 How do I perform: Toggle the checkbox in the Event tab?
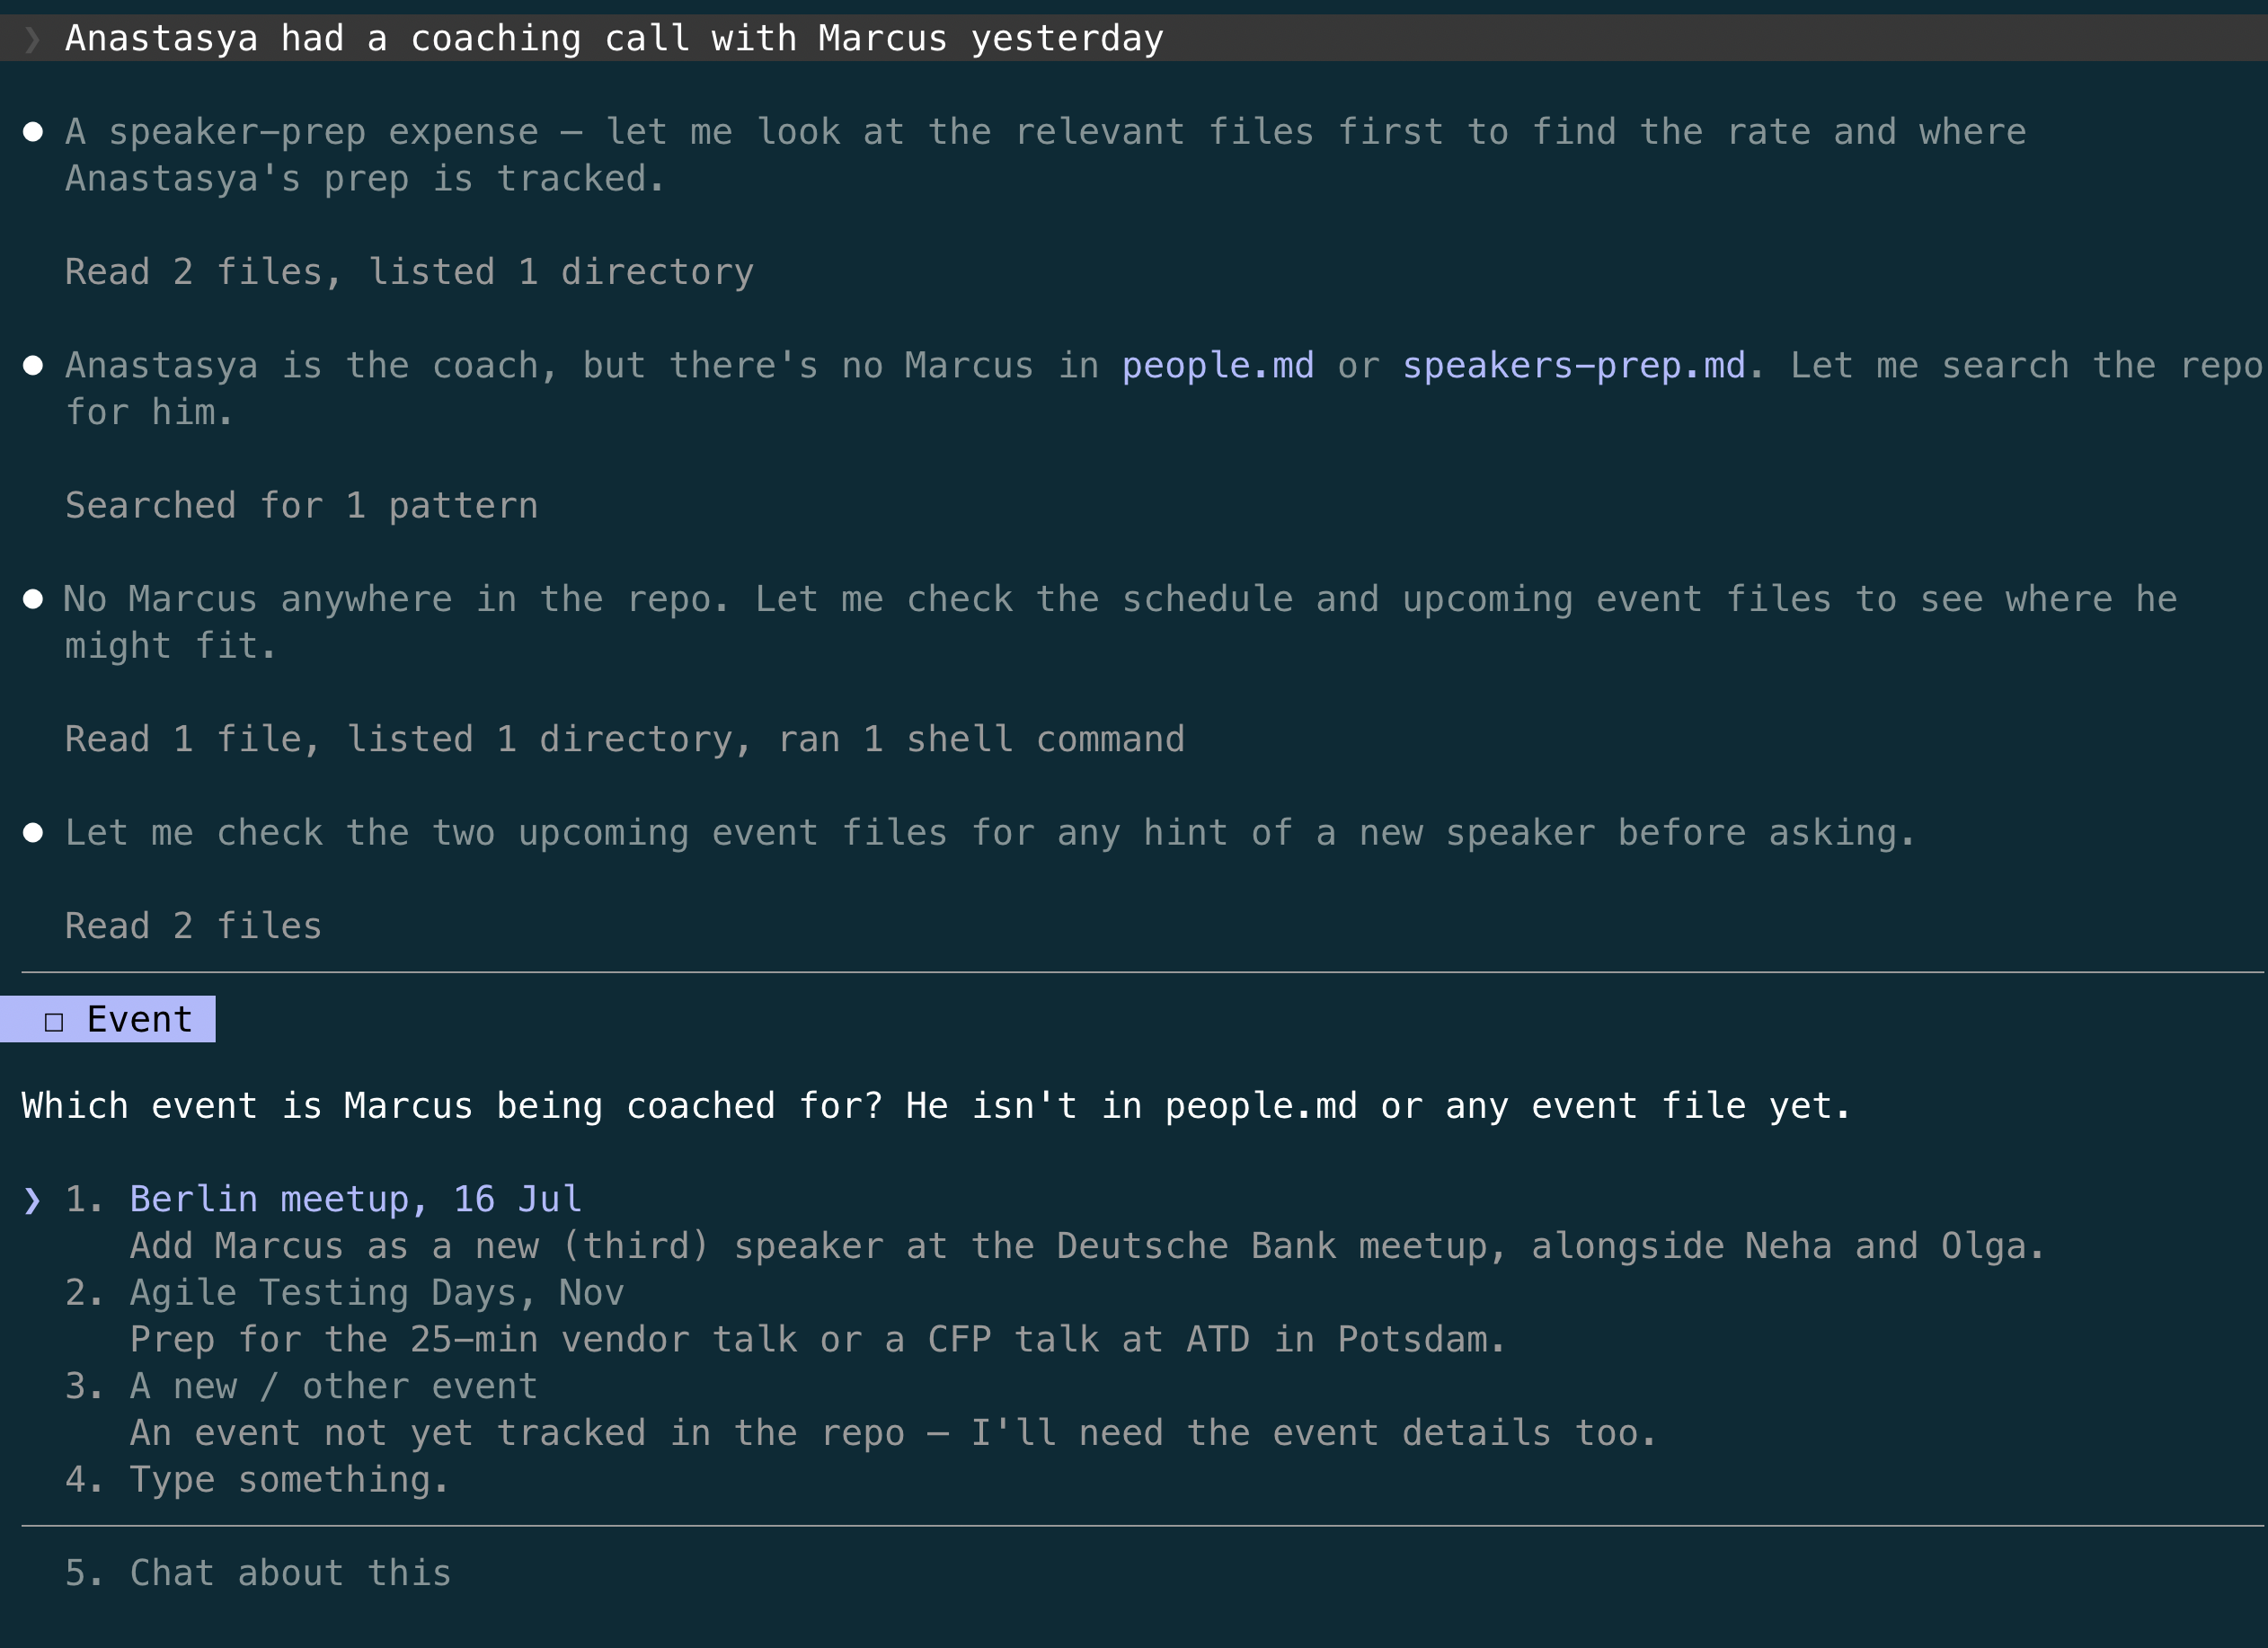coord(54,1021)
